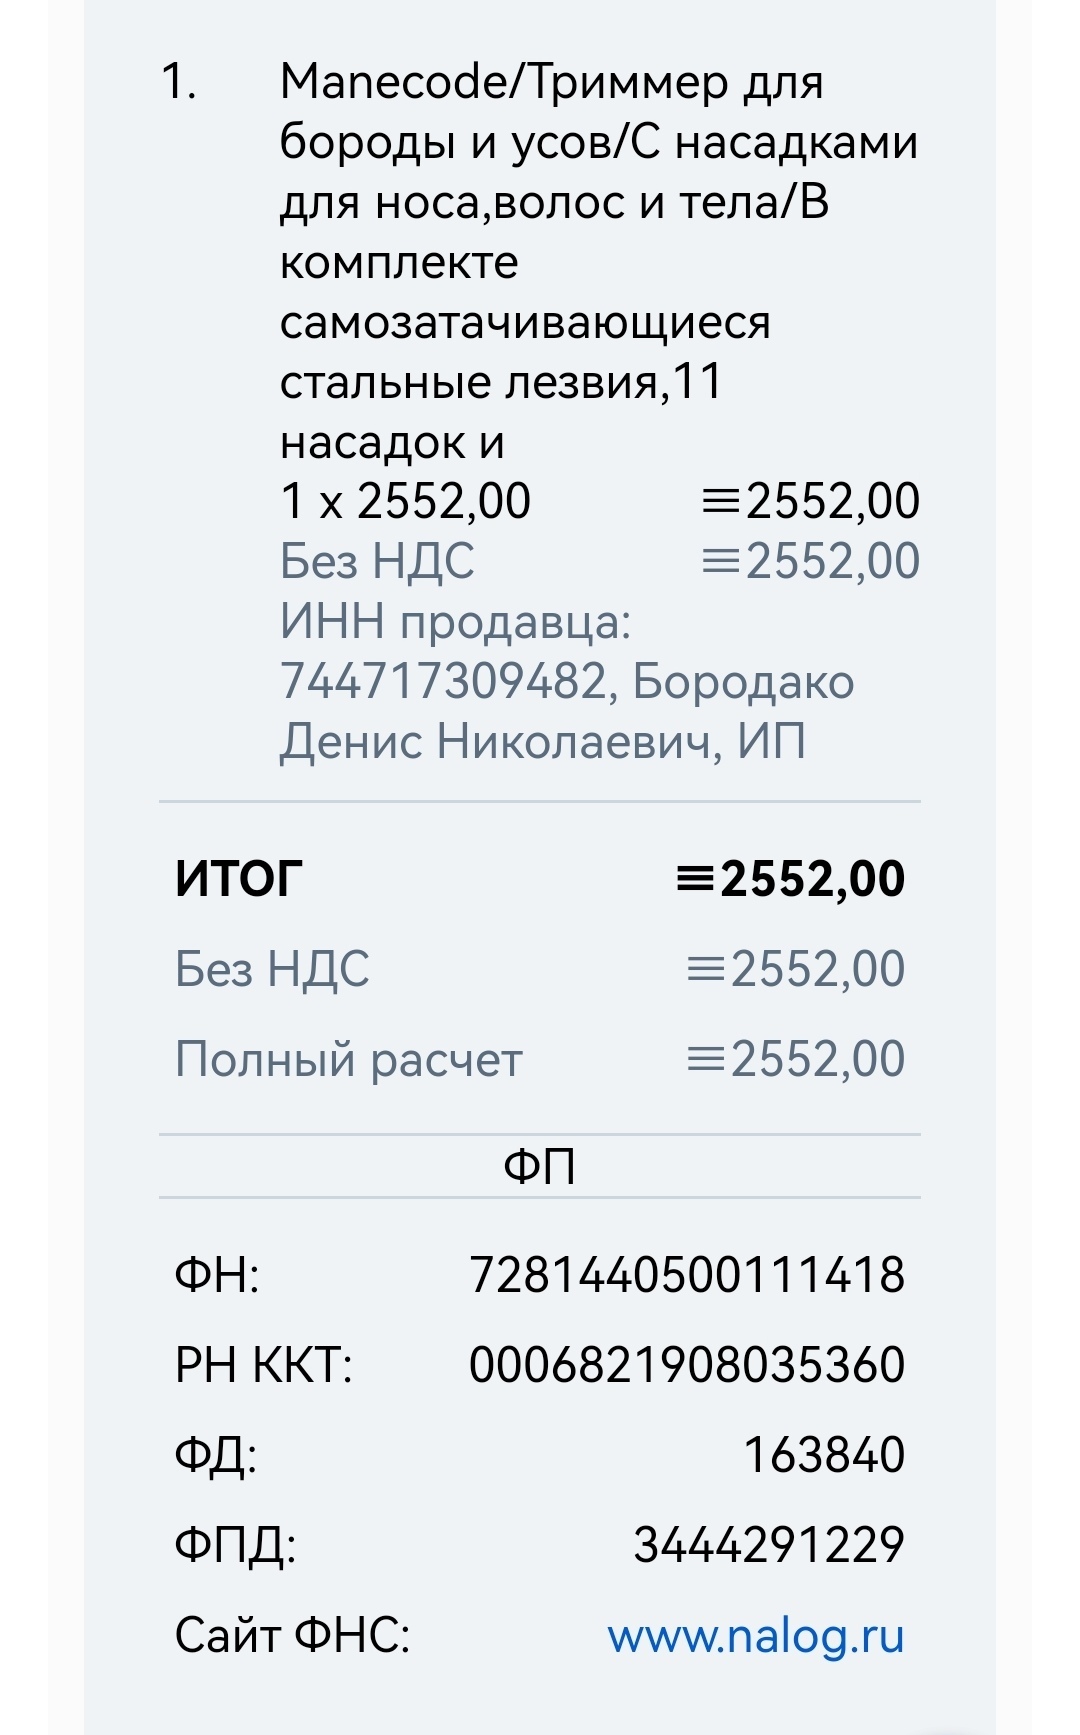This screenshot has width=1080, height=1735.
Task: Tap the Сайт ФНС label
Action: pyautogui.click(x=292, y=1636)
